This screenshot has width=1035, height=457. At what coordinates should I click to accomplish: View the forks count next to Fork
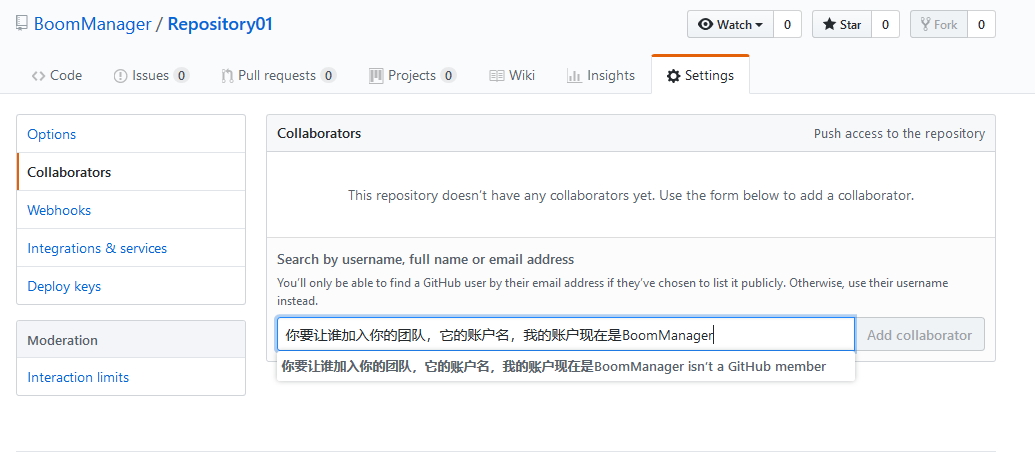(982, 24)
